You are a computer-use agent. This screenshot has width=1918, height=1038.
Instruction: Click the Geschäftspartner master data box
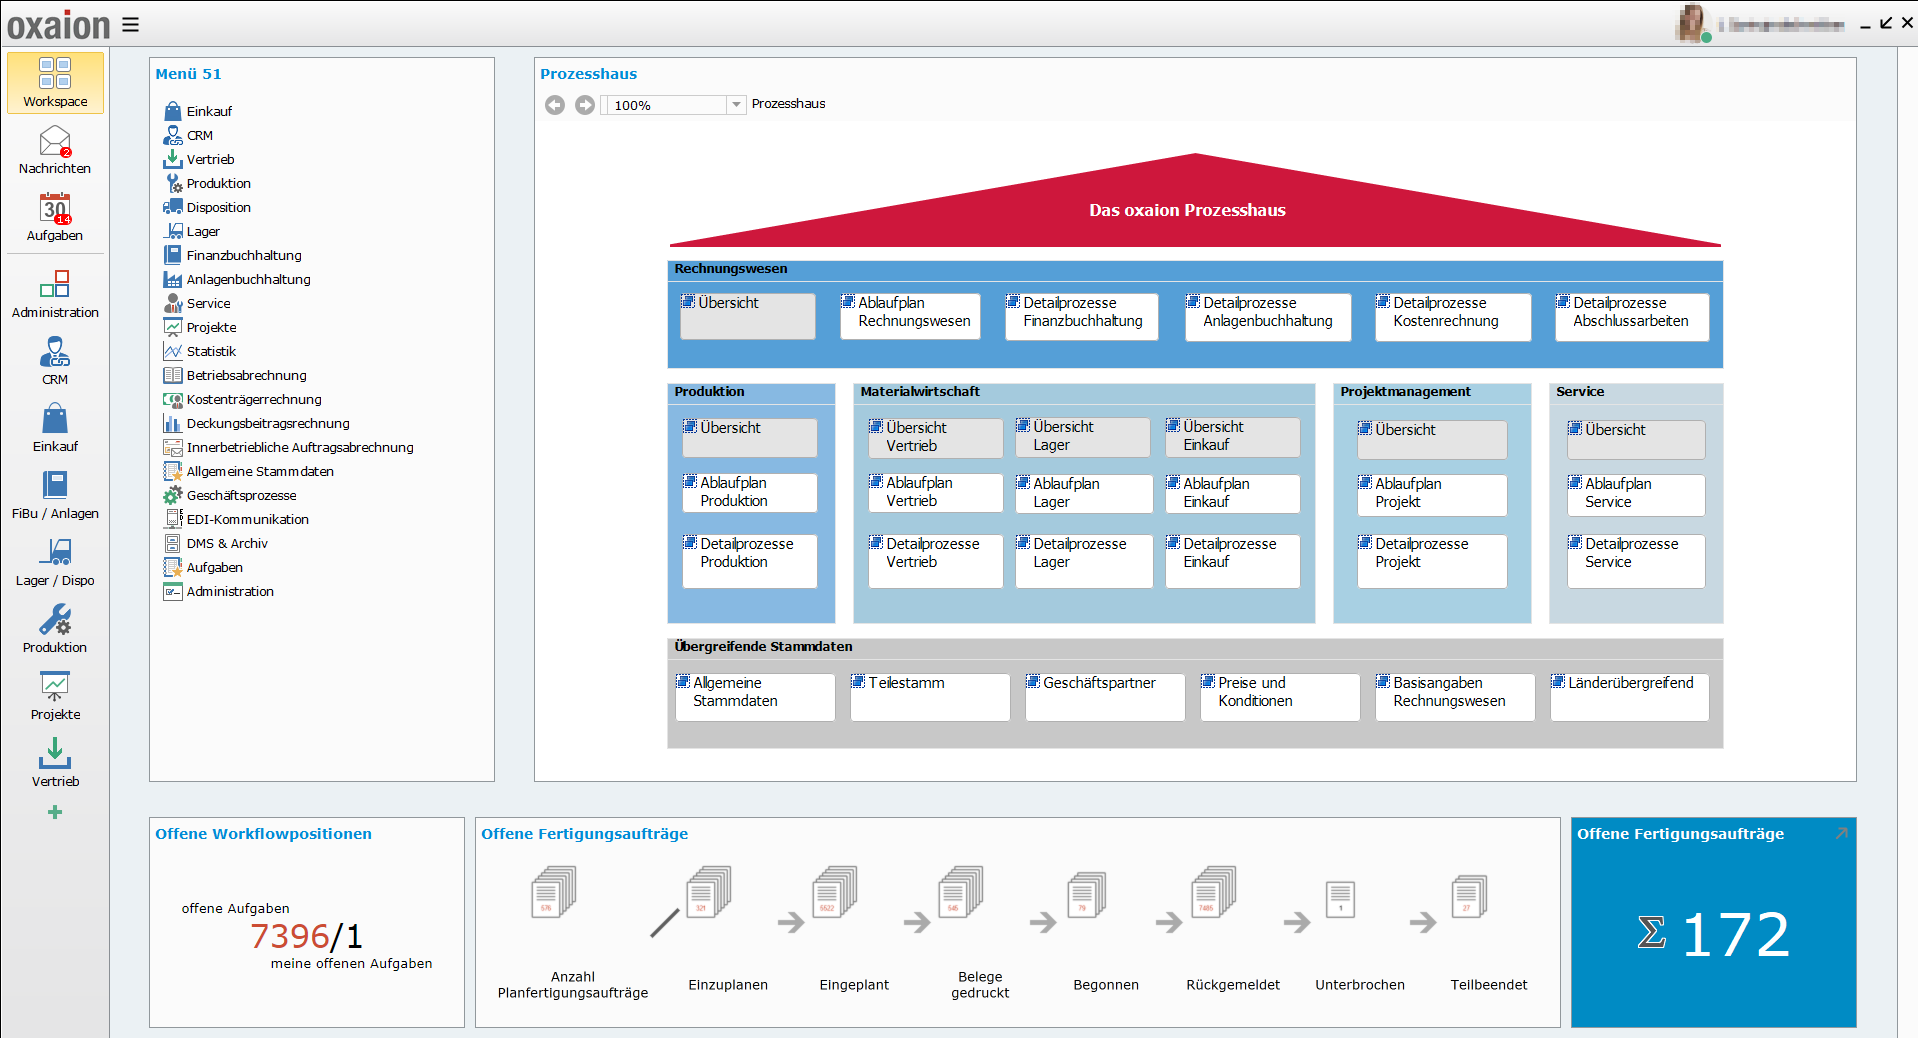click(x=1104, y=695)
